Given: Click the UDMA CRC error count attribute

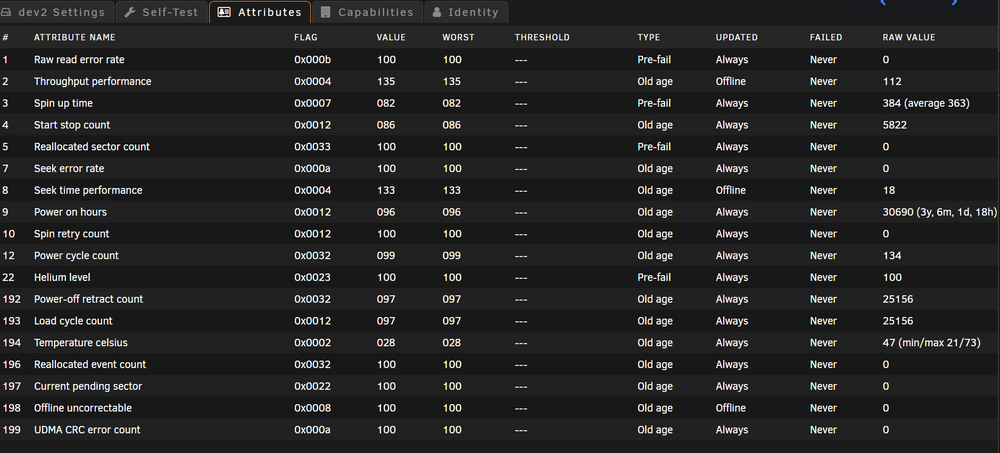Looking at the screenshot, I should [87, 429].
